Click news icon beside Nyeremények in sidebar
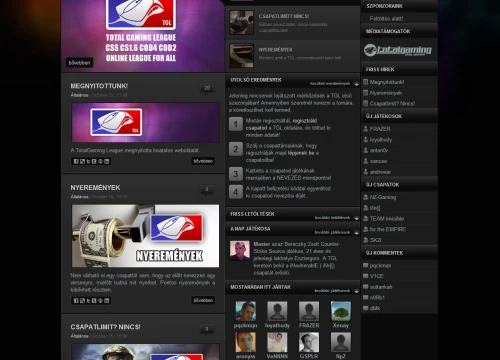 [x=366, y=93]
